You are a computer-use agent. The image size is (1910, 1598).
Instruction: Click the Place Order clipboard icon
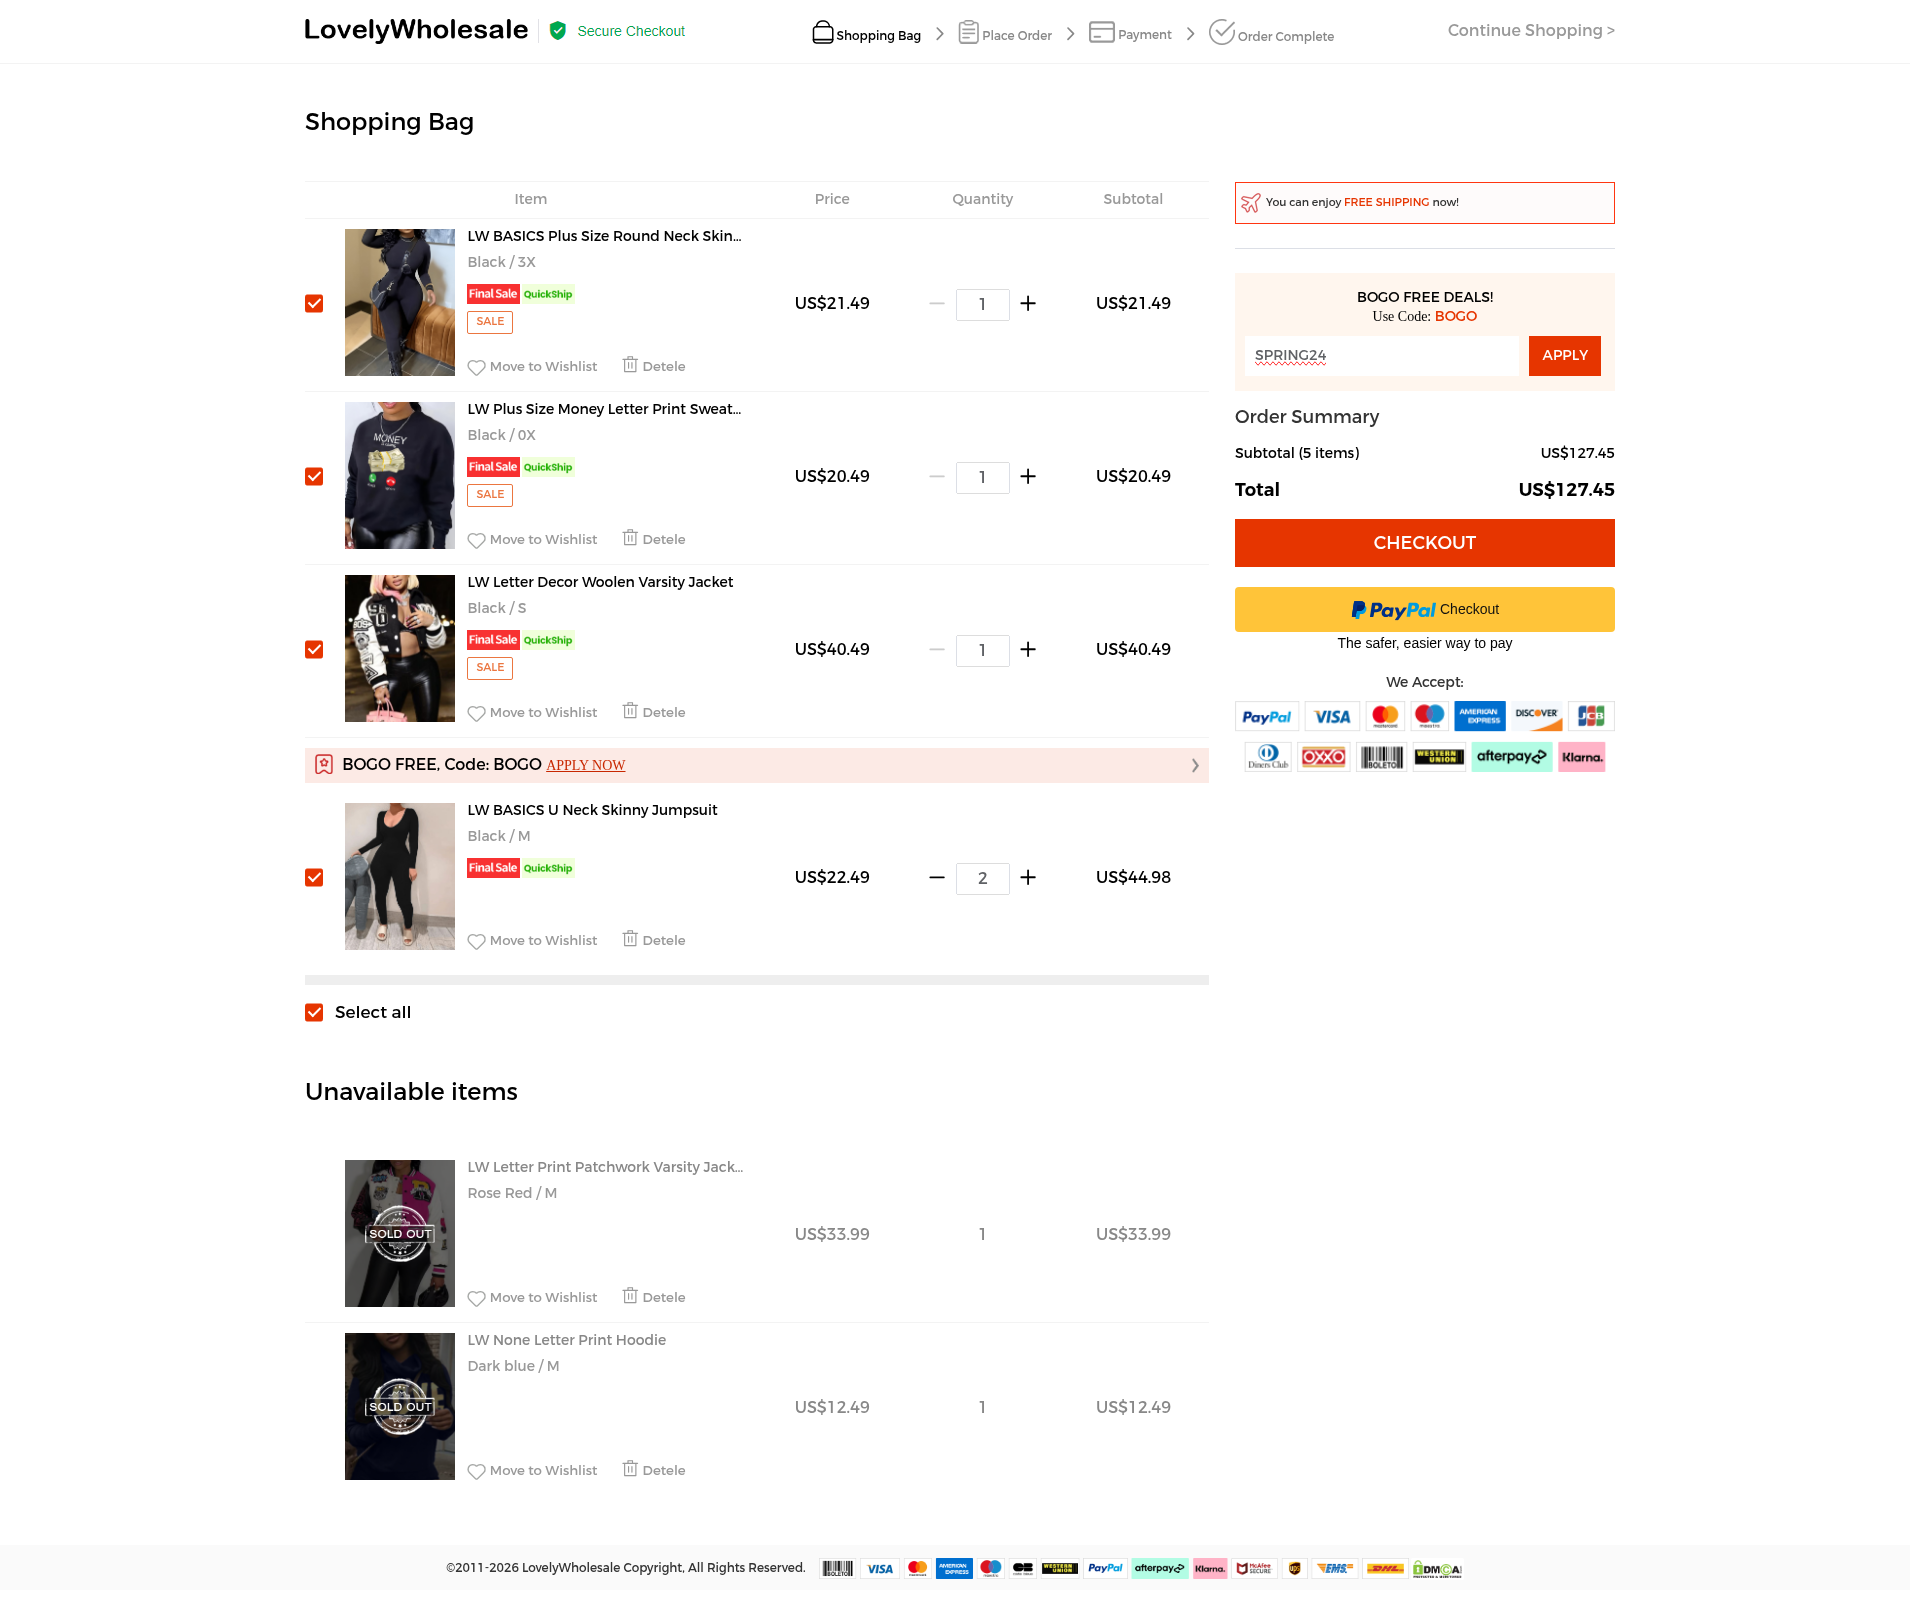(968, 33)
